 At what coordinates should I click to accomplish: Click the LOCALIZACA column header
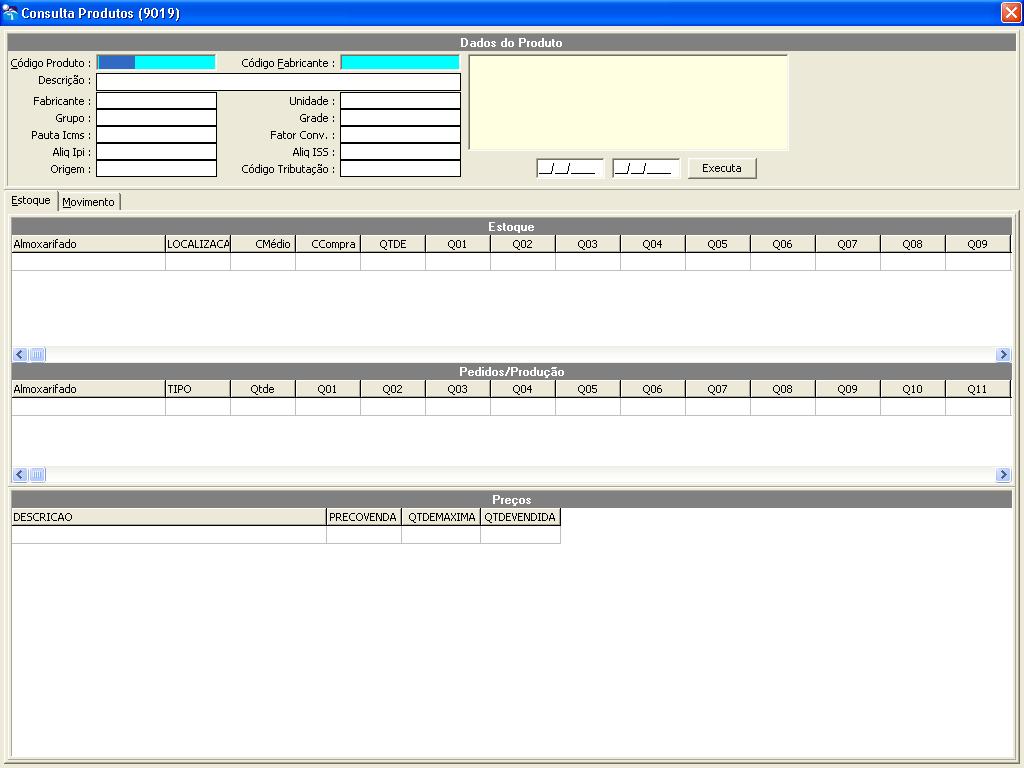point(198,244)
